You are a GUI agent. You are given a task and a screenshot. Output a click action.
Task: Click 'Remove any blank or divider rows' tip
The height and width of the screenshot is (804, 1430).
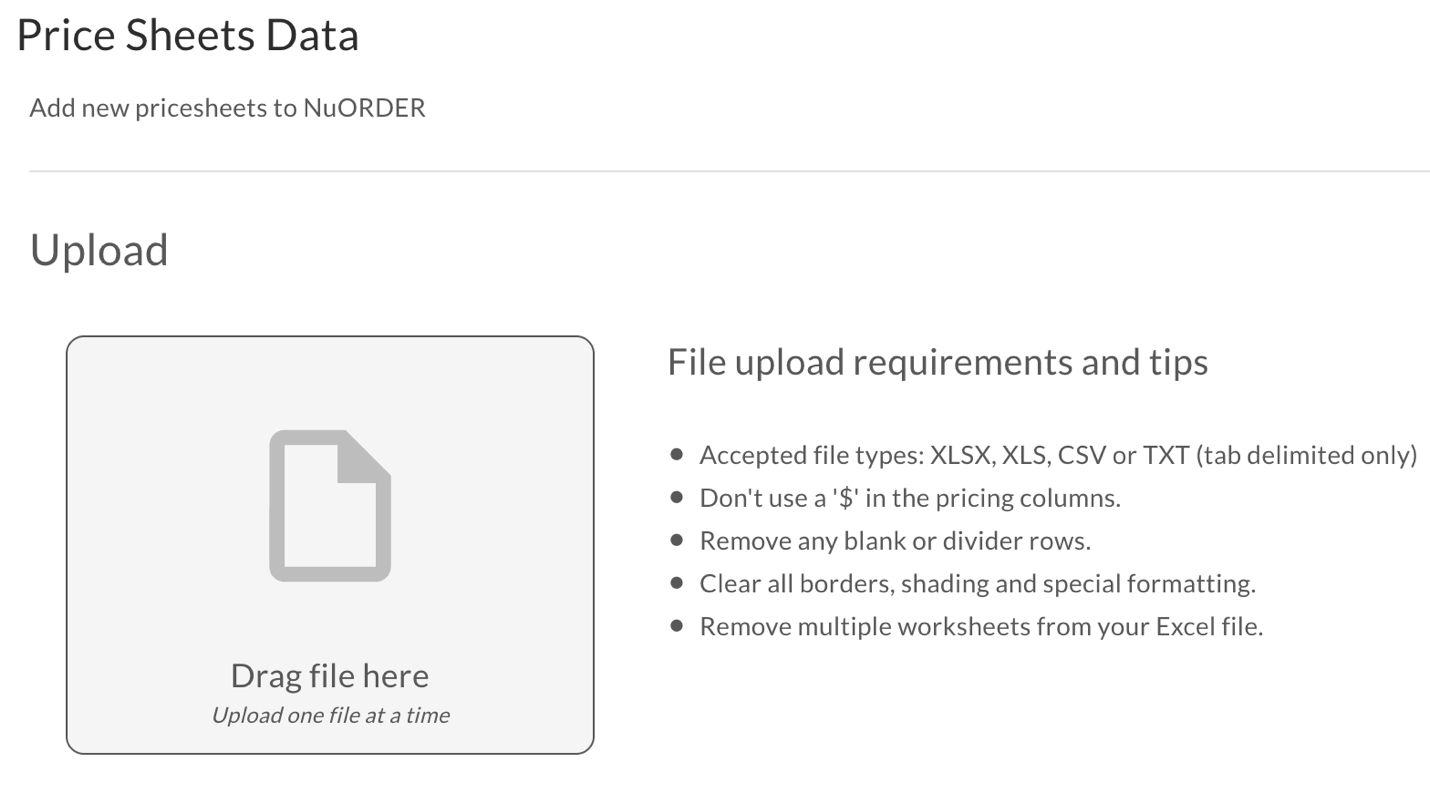(895, 541)
